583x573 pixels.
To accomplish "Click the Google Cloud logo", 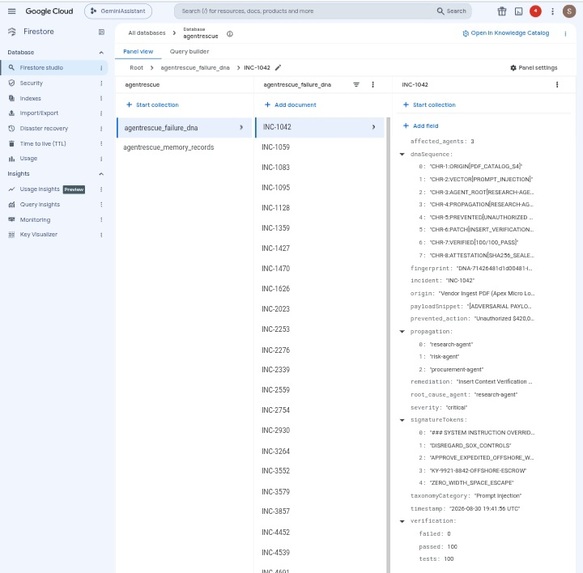I will (x=49, y=11).
